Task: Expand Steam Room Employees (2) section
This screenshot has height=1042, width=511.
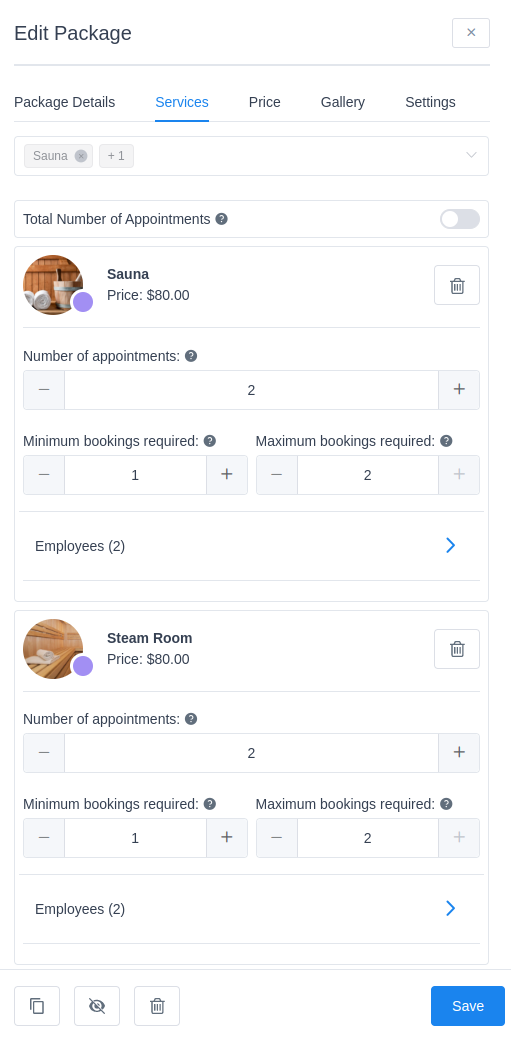Action: [251, 908]
